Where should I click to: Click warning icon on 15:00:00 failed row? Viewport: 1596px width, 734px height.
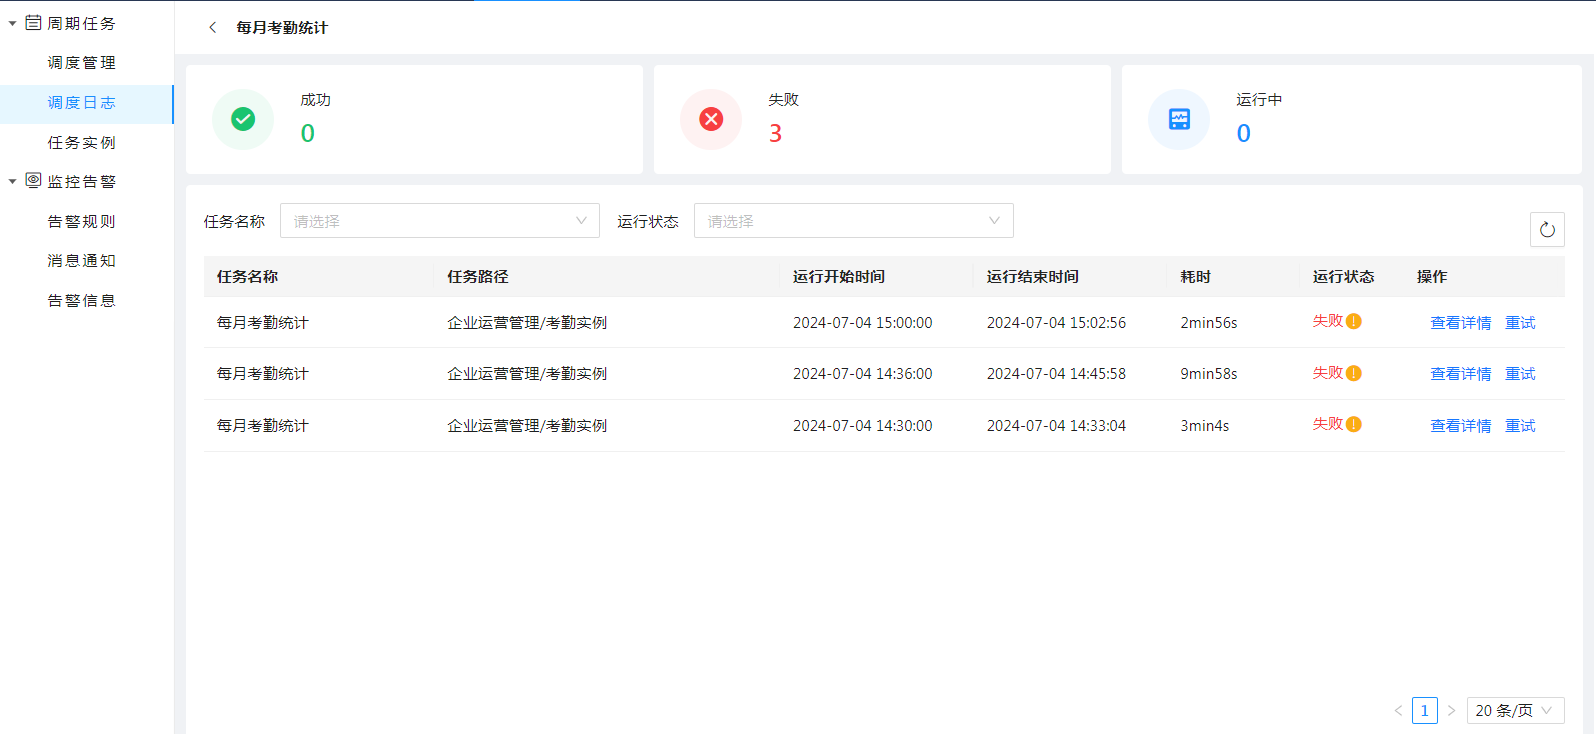[x=1354, y=322]
